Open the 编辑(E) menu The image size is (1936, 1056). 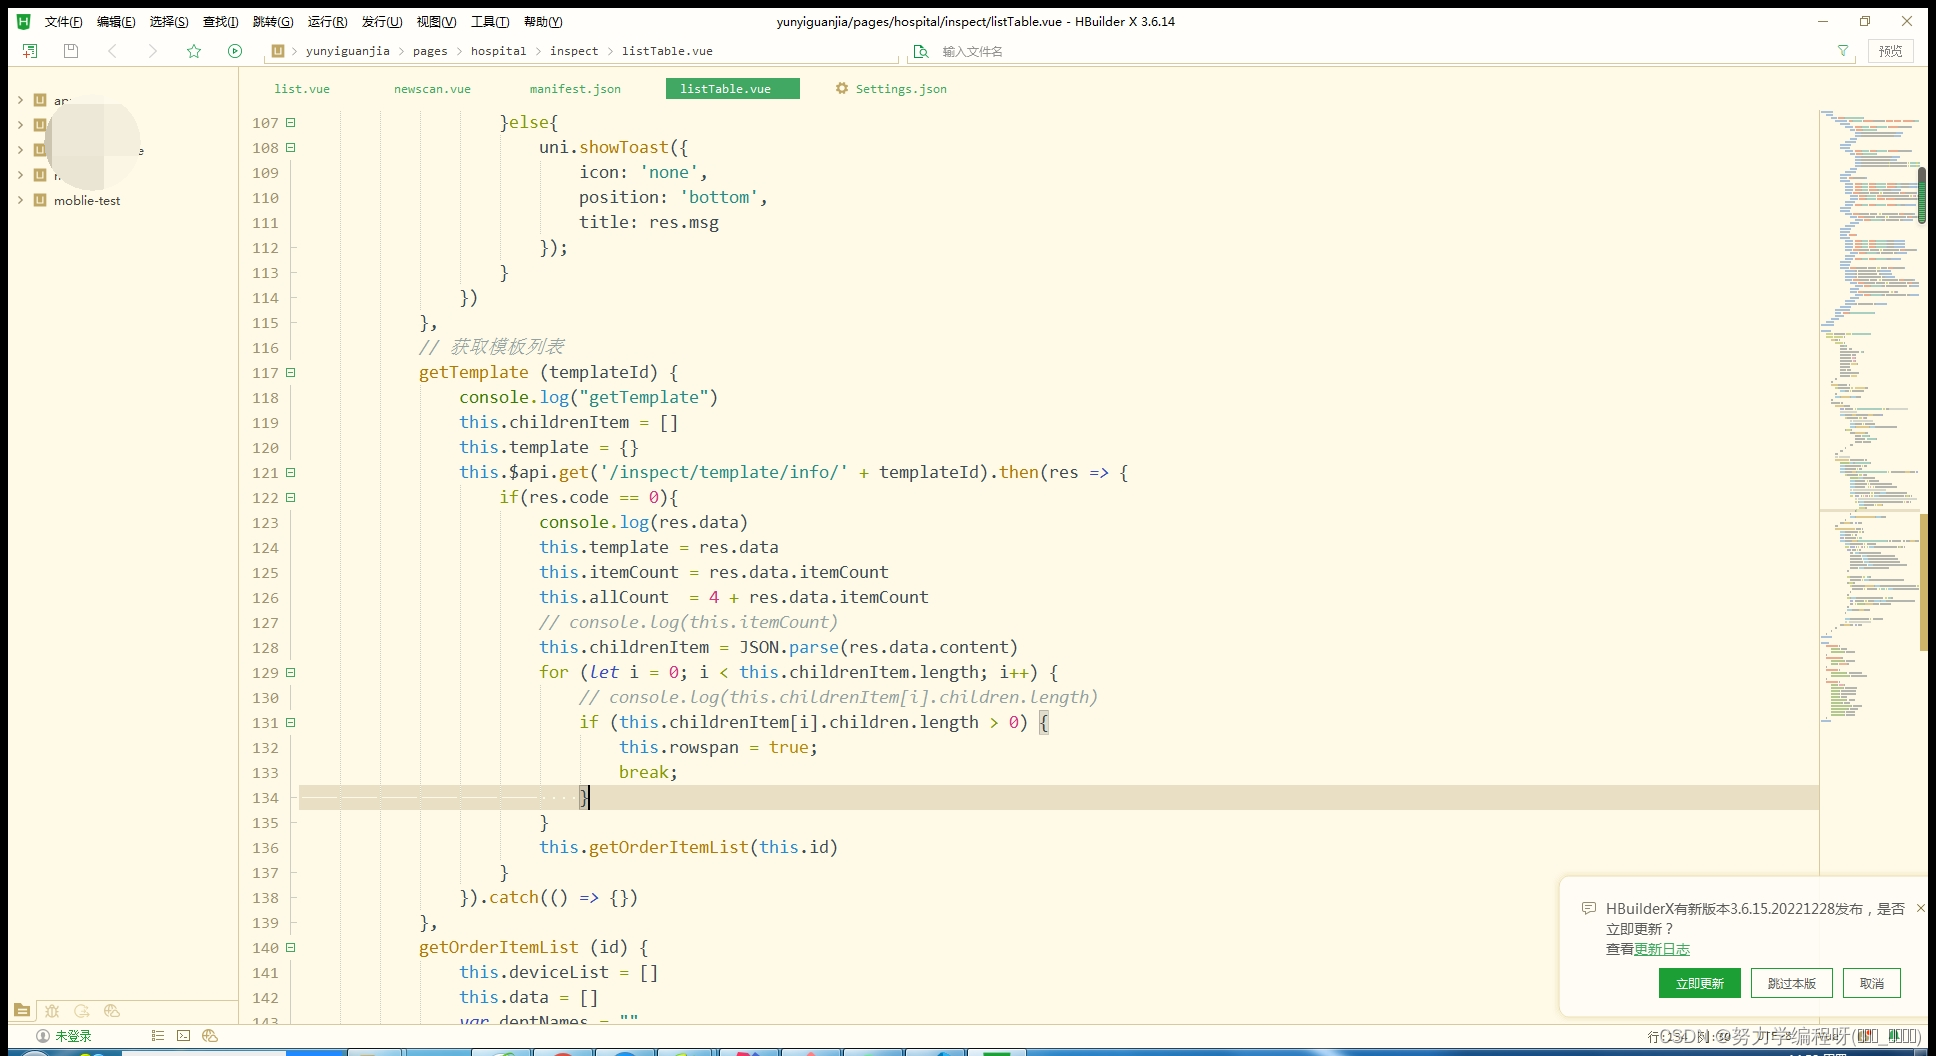(x=116, y=21)
